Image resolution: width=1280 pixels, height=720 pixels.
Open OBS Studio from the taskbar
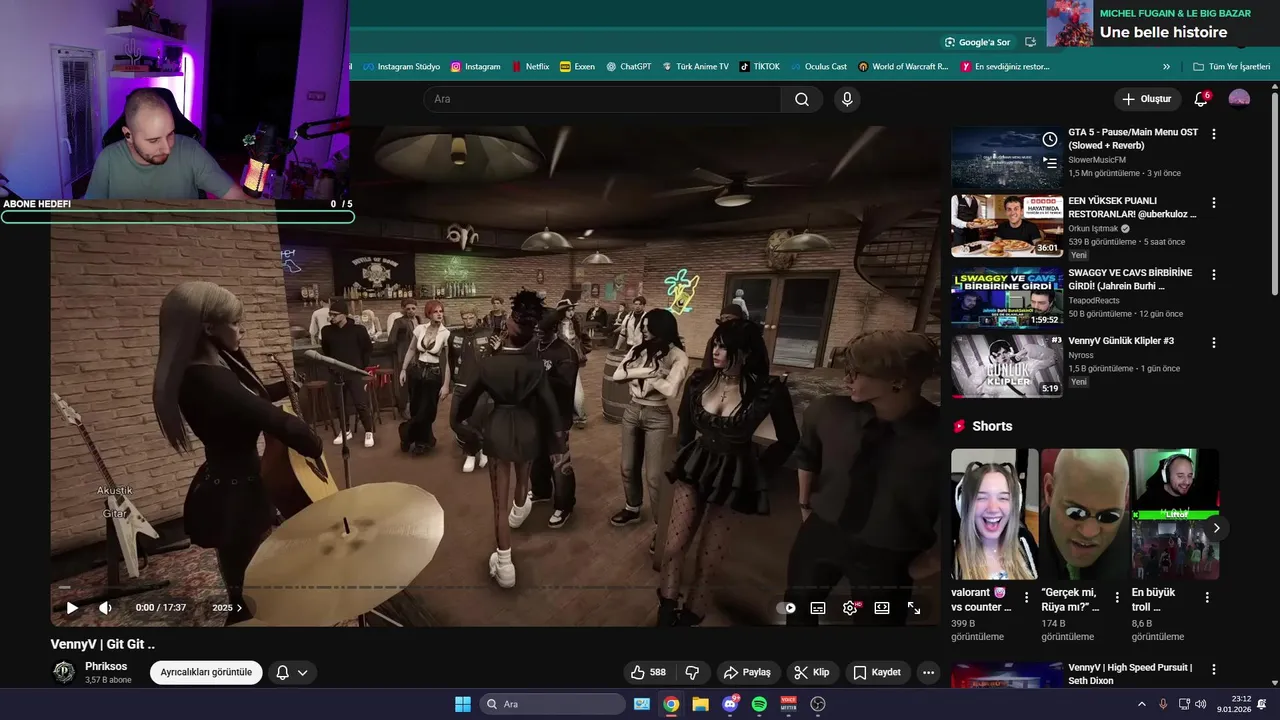[x=818, y=704]
